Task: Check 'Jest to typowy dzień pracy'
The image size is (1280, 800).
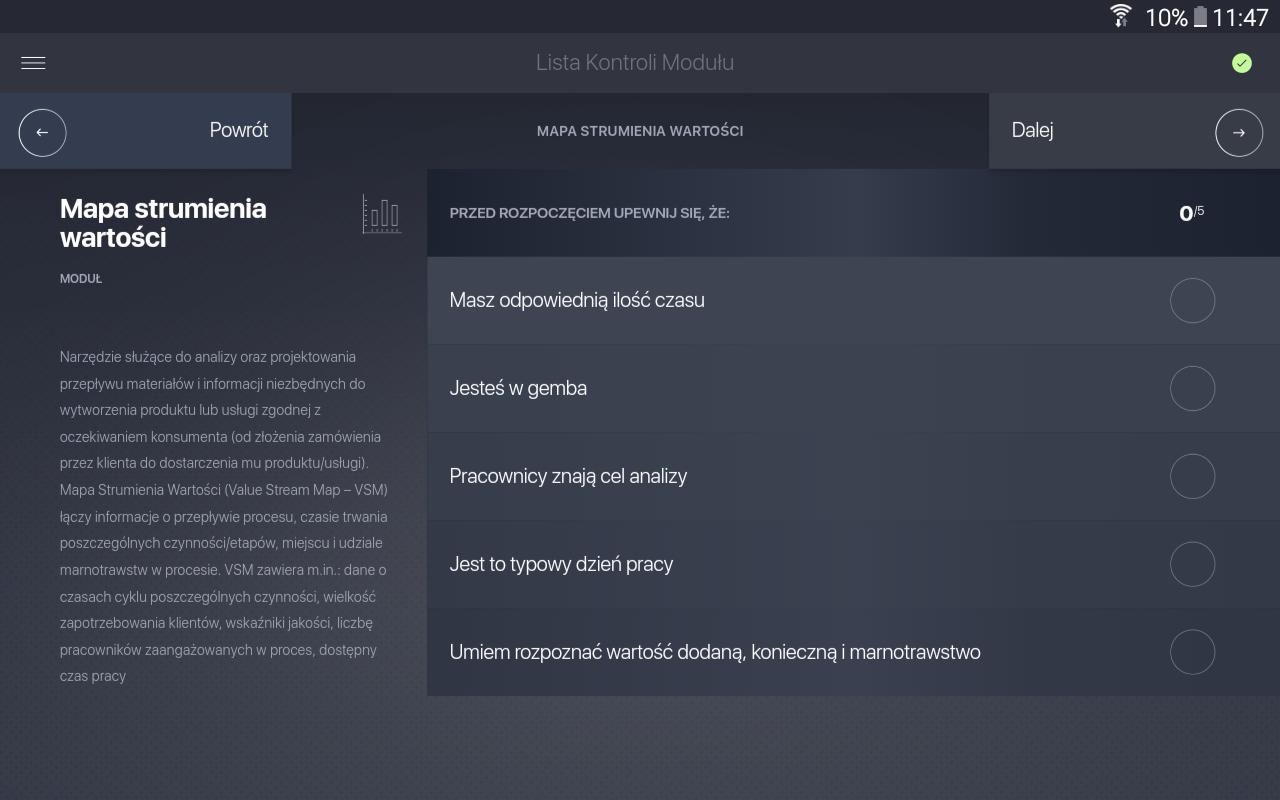Action: point(1192,565)
